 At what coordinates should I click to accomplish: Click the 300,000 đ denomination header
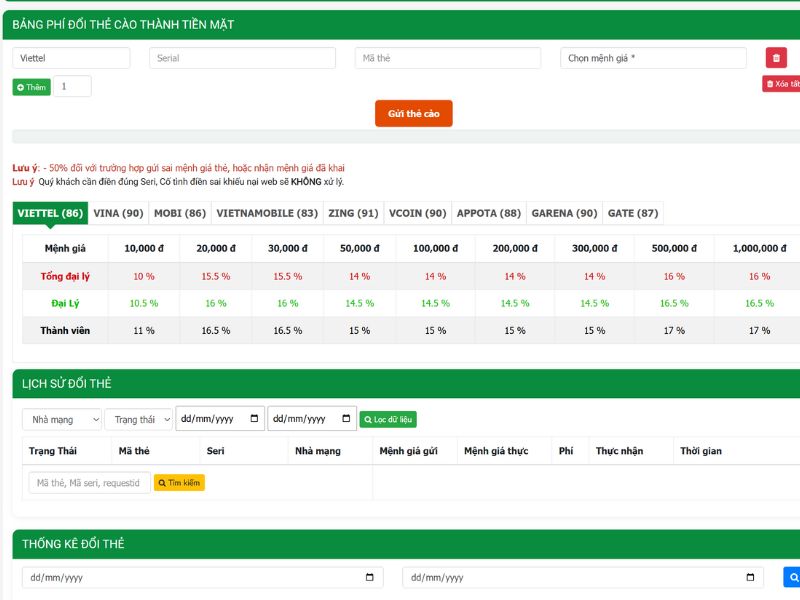594,248
